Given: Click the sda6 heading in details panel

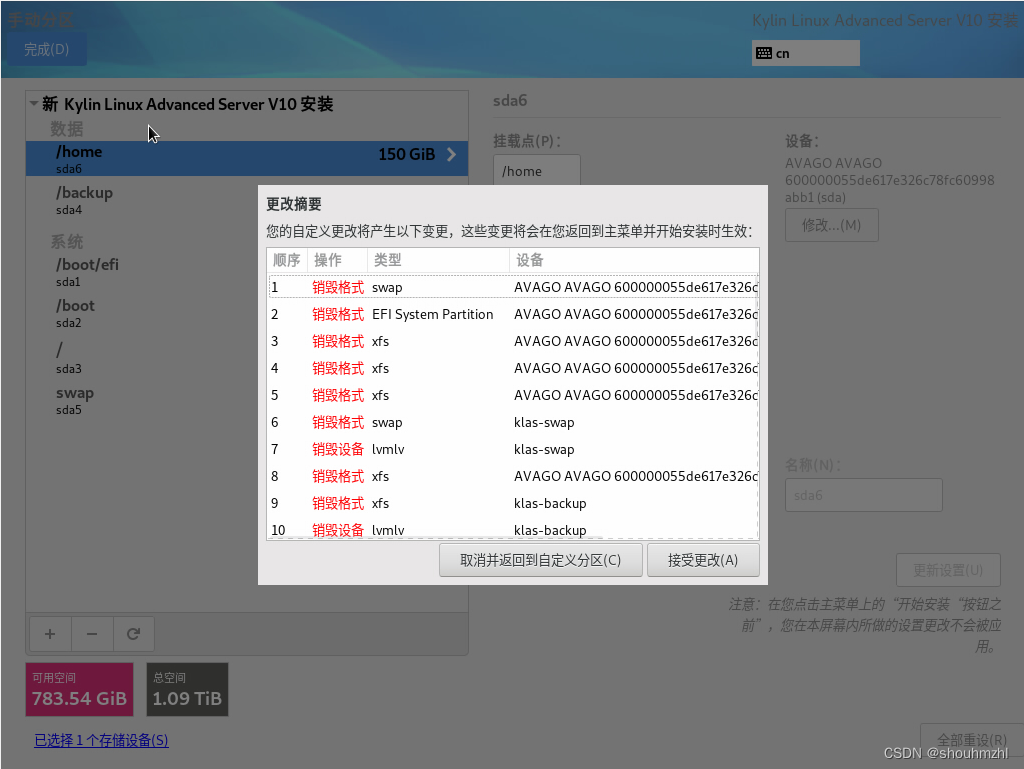Looking at the screenshot, I should (510, 101).
